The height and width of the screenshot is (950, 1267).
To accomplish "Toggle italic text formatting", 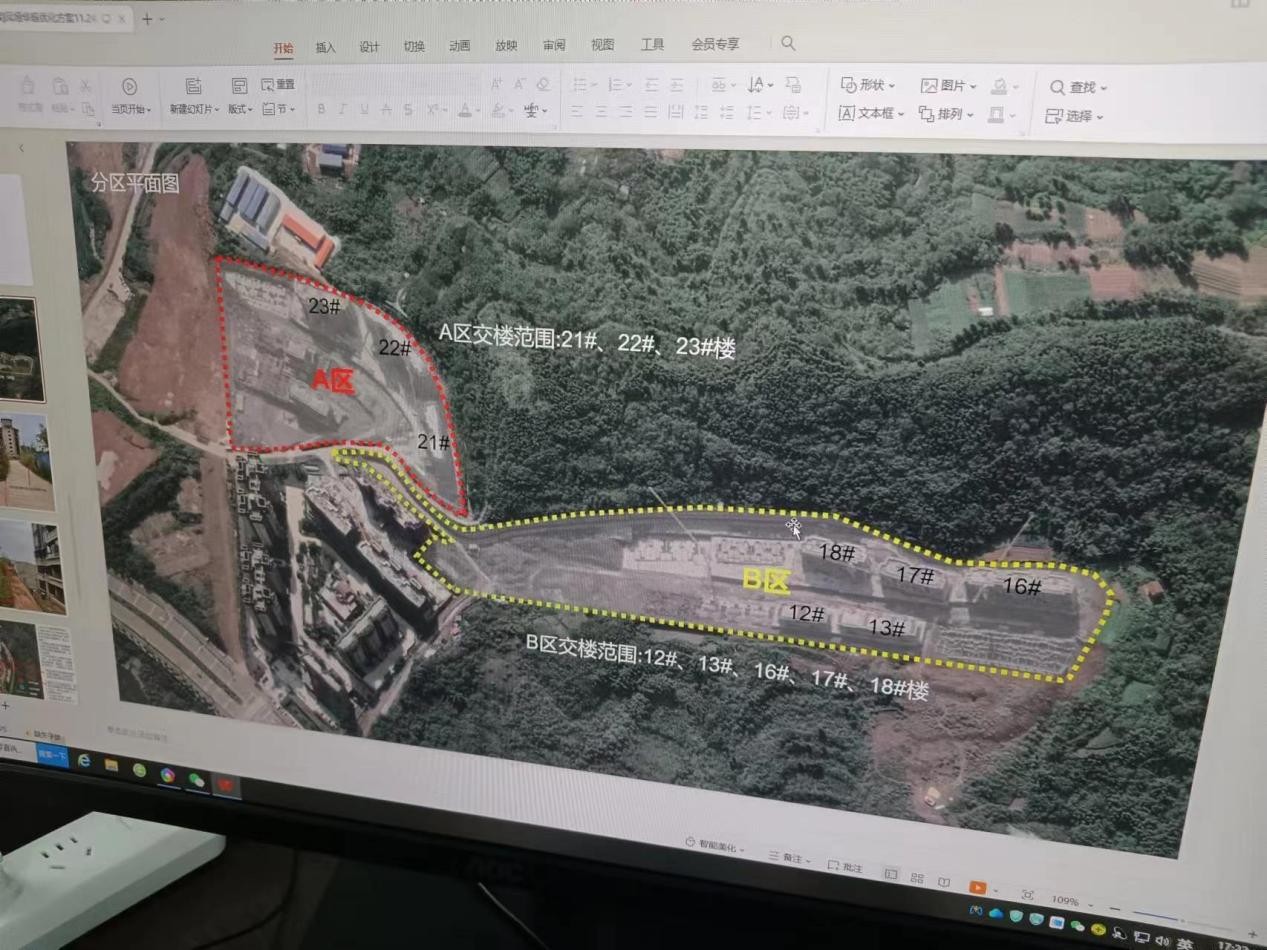I will pyautogui.click(x=342, y=110).
